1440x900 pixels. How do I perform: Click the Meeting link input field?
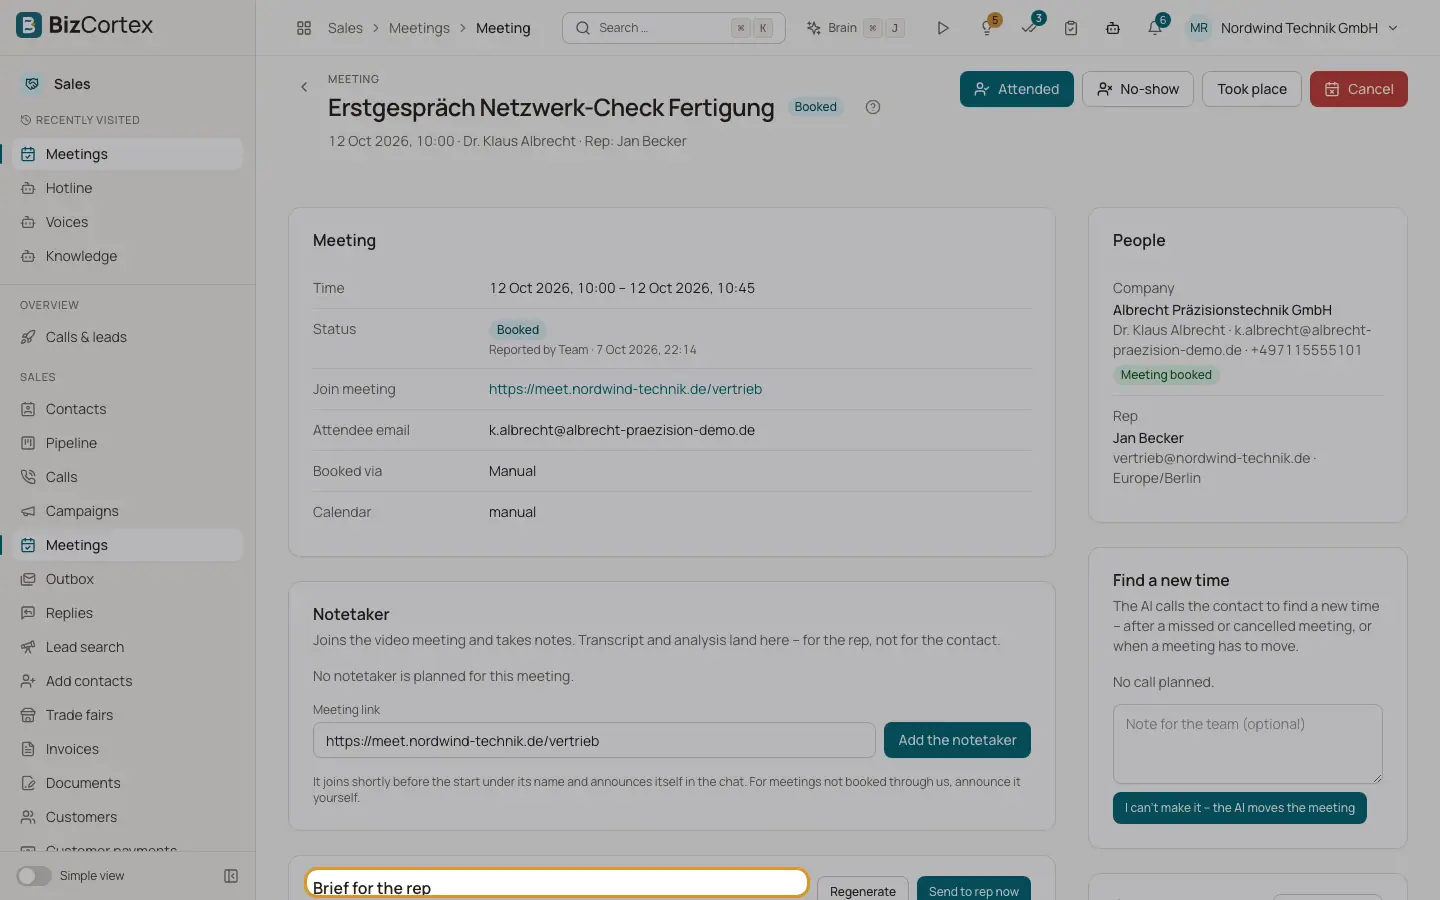(594, 741)
